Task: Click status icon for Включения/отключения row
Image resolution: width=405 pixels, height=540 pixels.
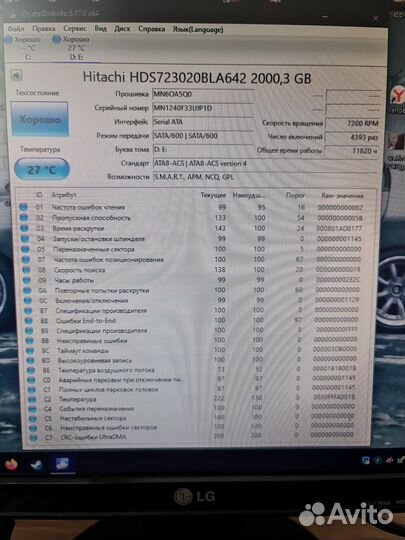Action: 28,300
